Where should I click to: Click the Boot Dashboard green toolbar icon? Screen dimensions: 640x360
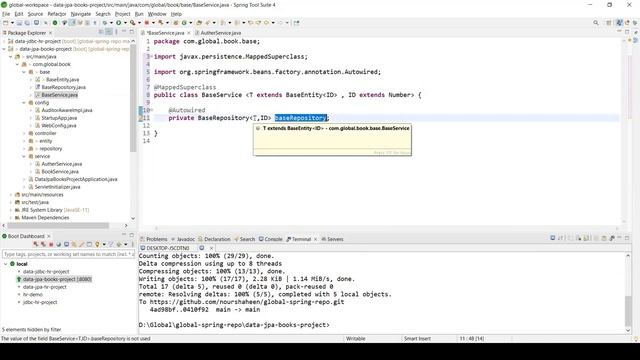[55, 23]
